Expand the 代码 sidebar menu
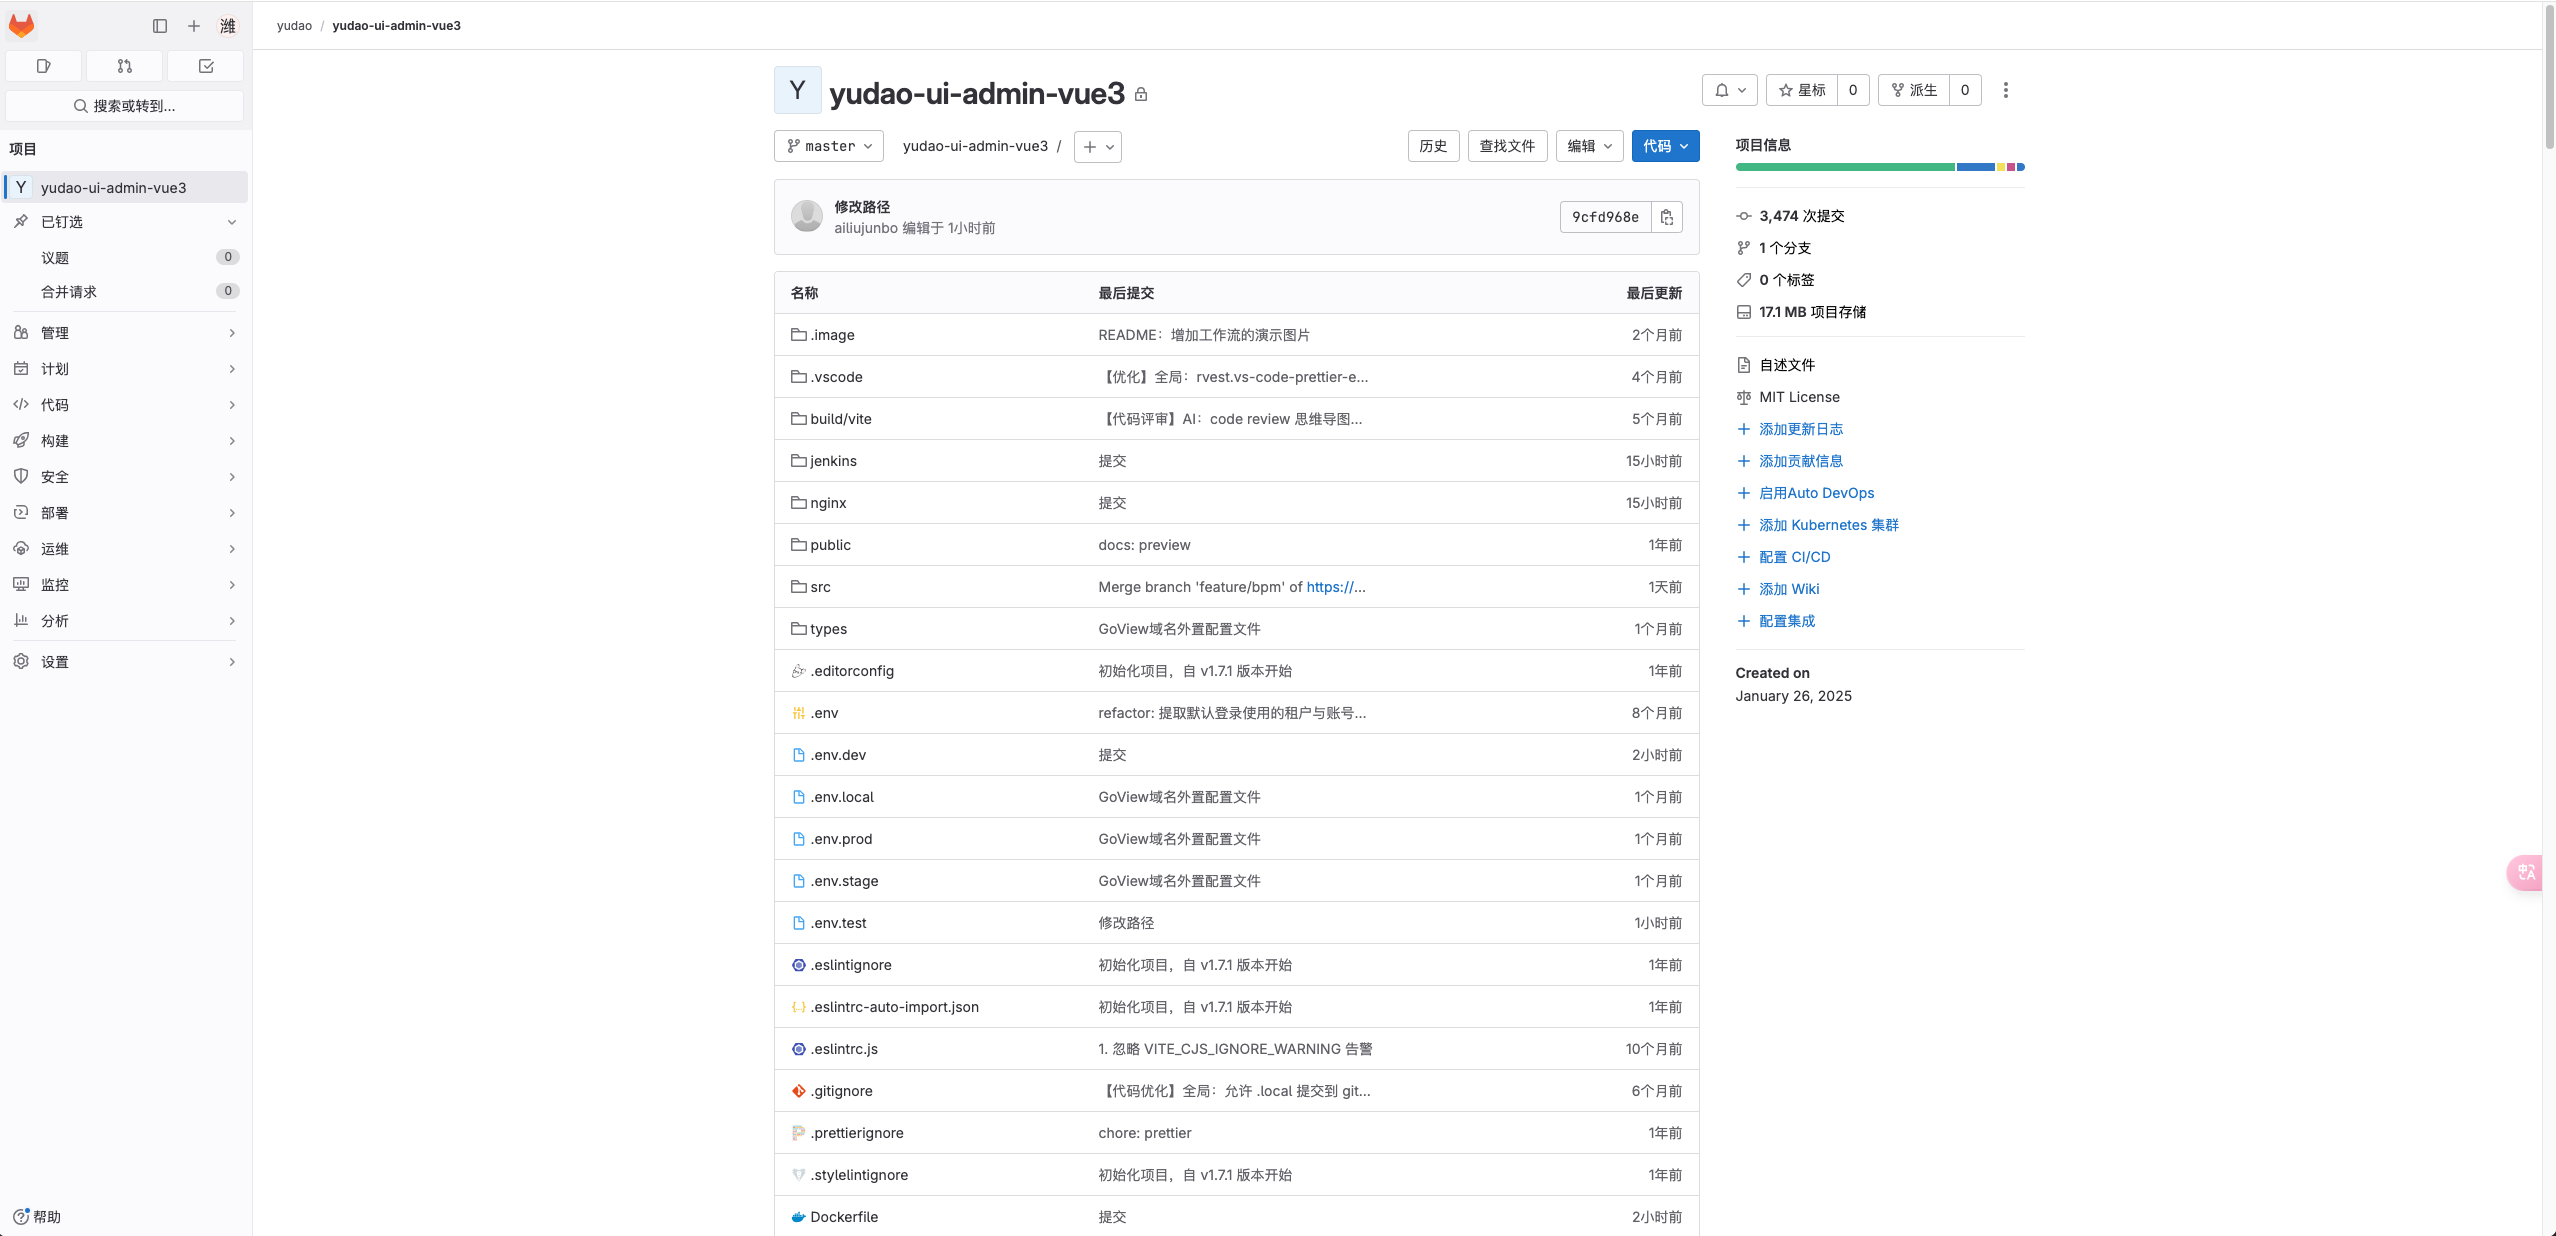2556x1236 pixels. coord(126,405)
